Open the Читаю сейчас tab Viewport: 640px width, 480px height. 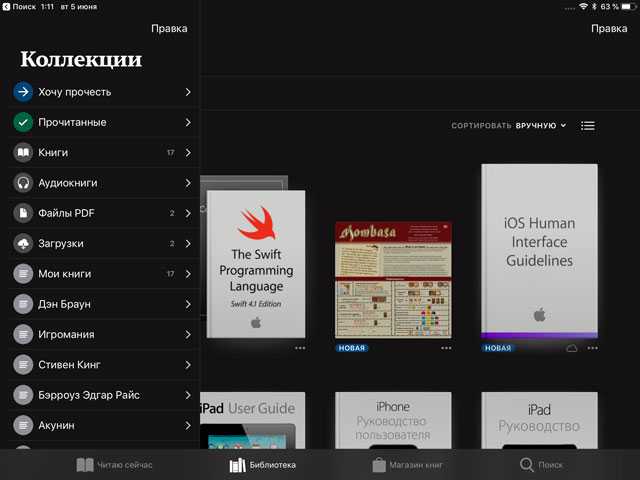[115, 464]
